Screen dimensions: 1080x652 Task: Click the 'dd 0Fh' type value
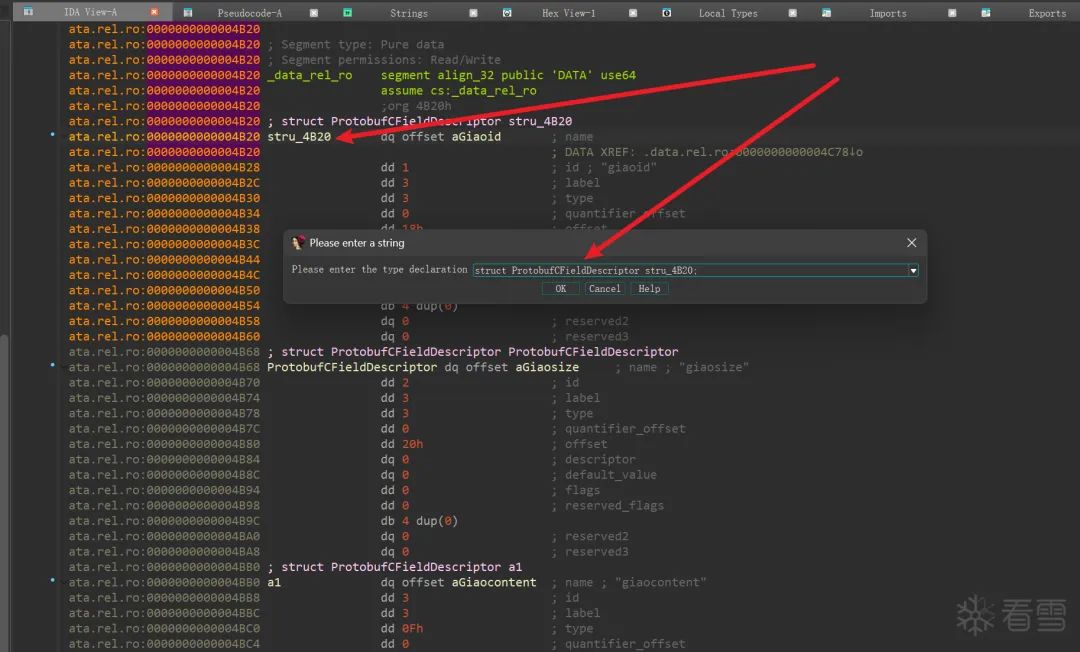click(402, 628)
